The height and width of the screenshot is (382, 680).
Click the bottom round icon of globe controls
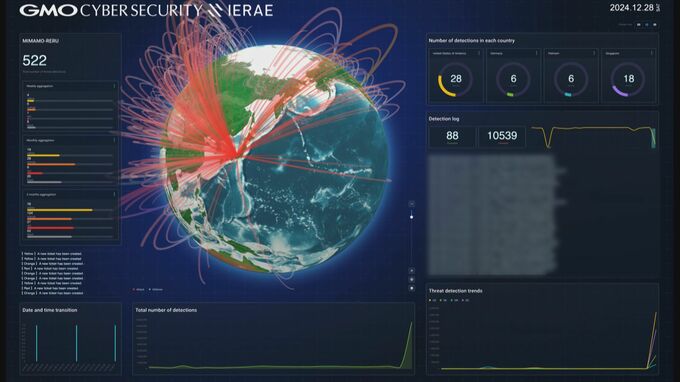412,288
